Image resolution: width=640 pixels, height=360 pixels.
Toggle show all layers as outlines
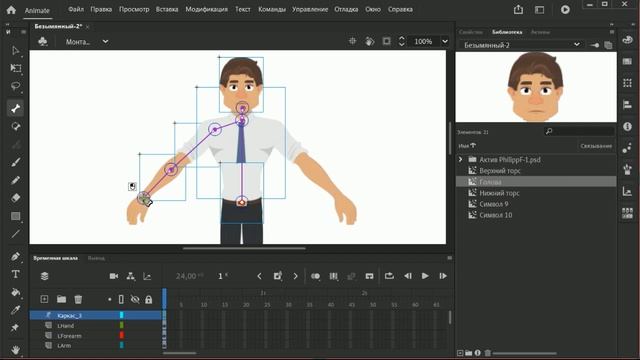[121, 299]
